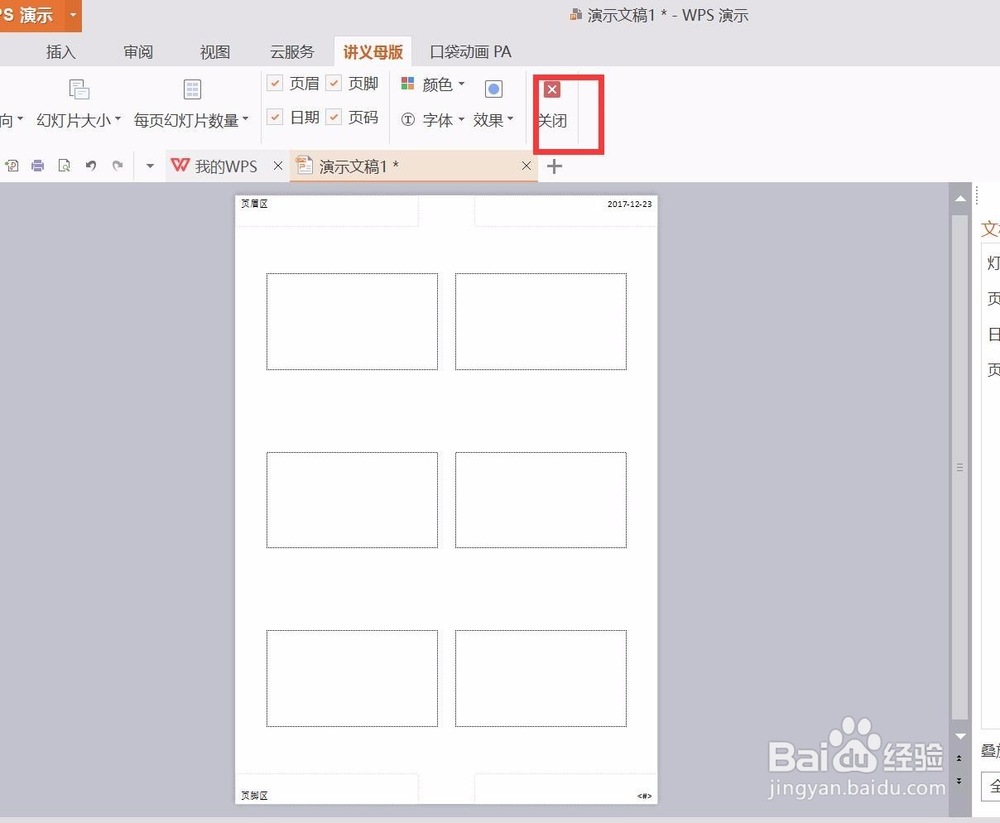The width and height of the screenshot is (1000, 823).
Task: Click the redo arrow icon
Action: pos(117,166)
